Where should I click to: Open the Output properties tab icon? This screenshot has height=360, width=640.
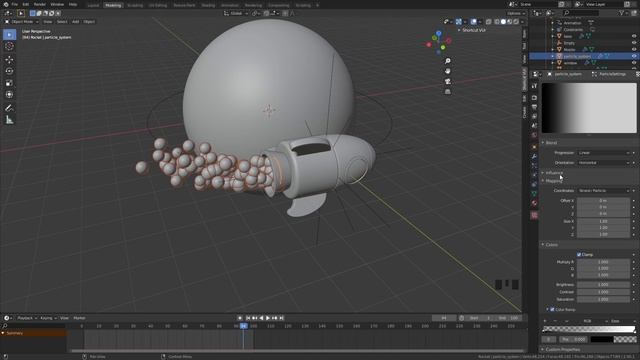(534, 107)
